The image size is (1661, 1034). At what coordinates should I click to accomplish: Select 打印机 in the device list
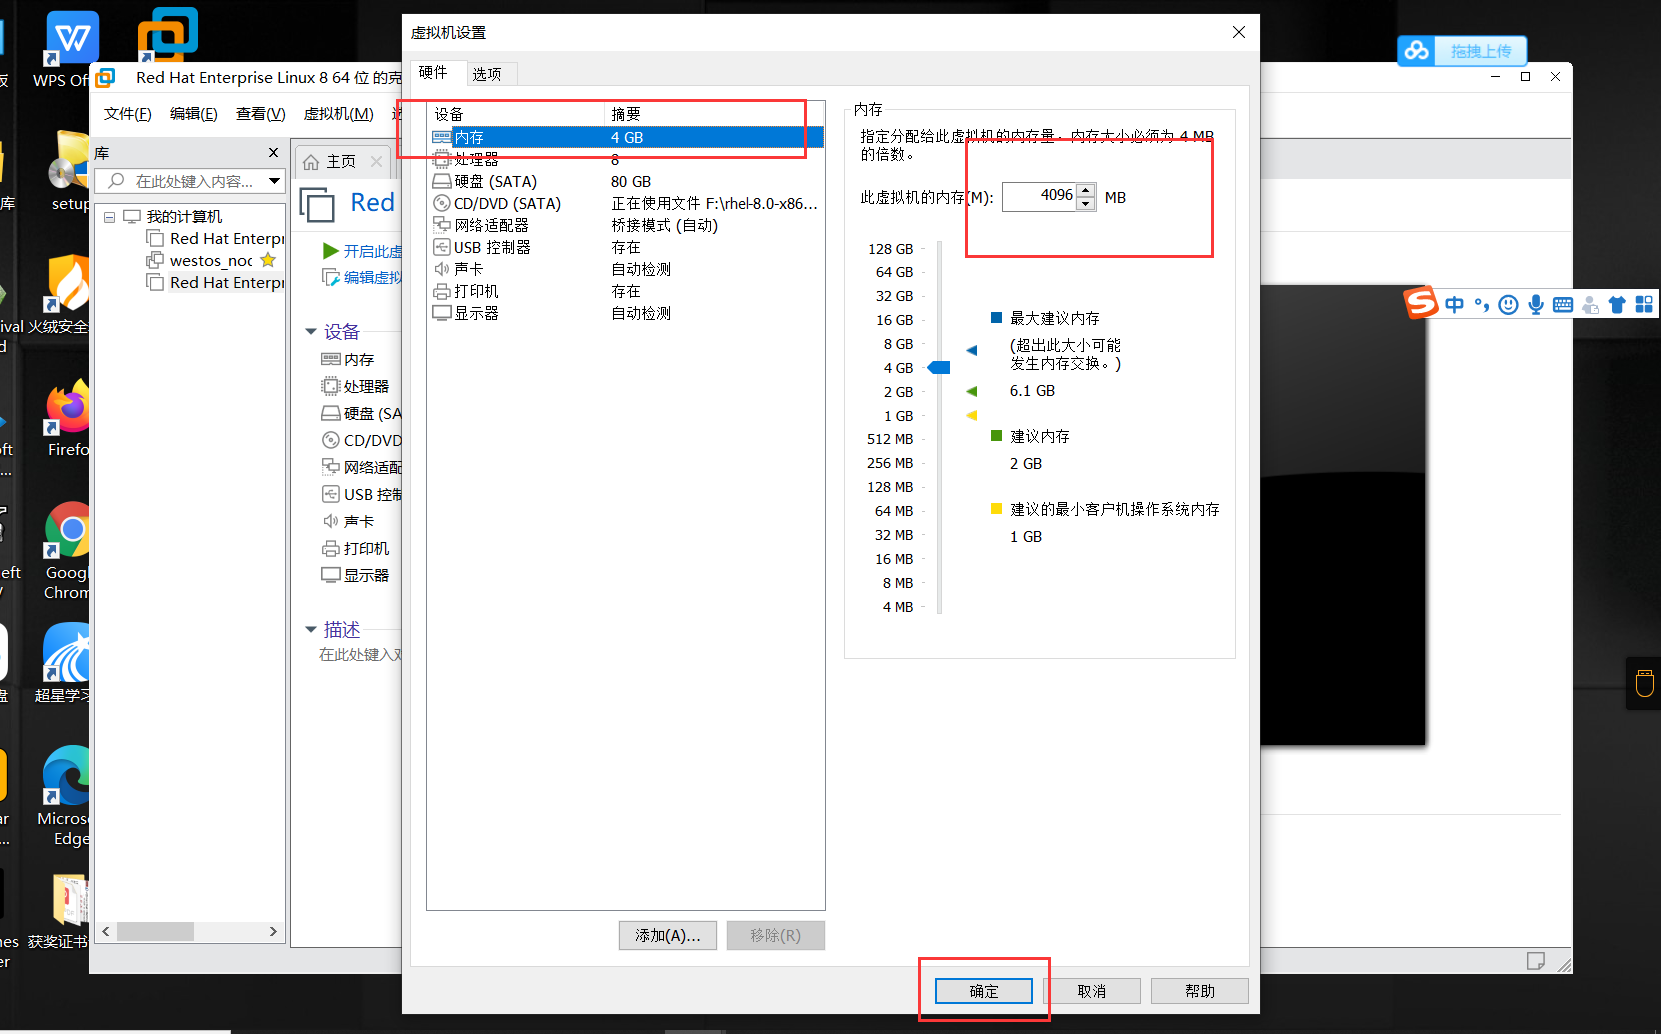point(626,291)
